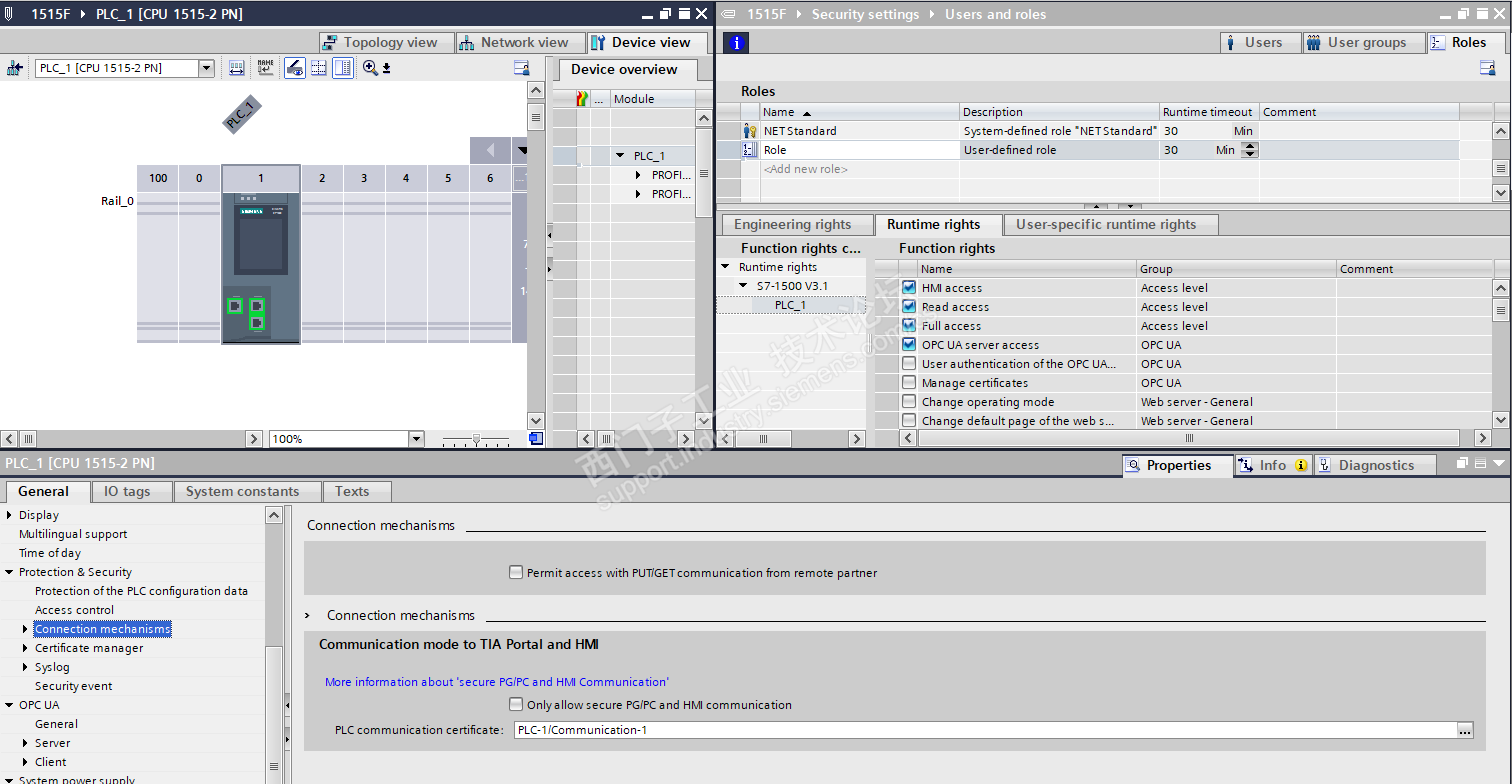Screen dimensions: 1512x784
Task: Collapse the S7-1500 V3.1 node
Action: 744,286
